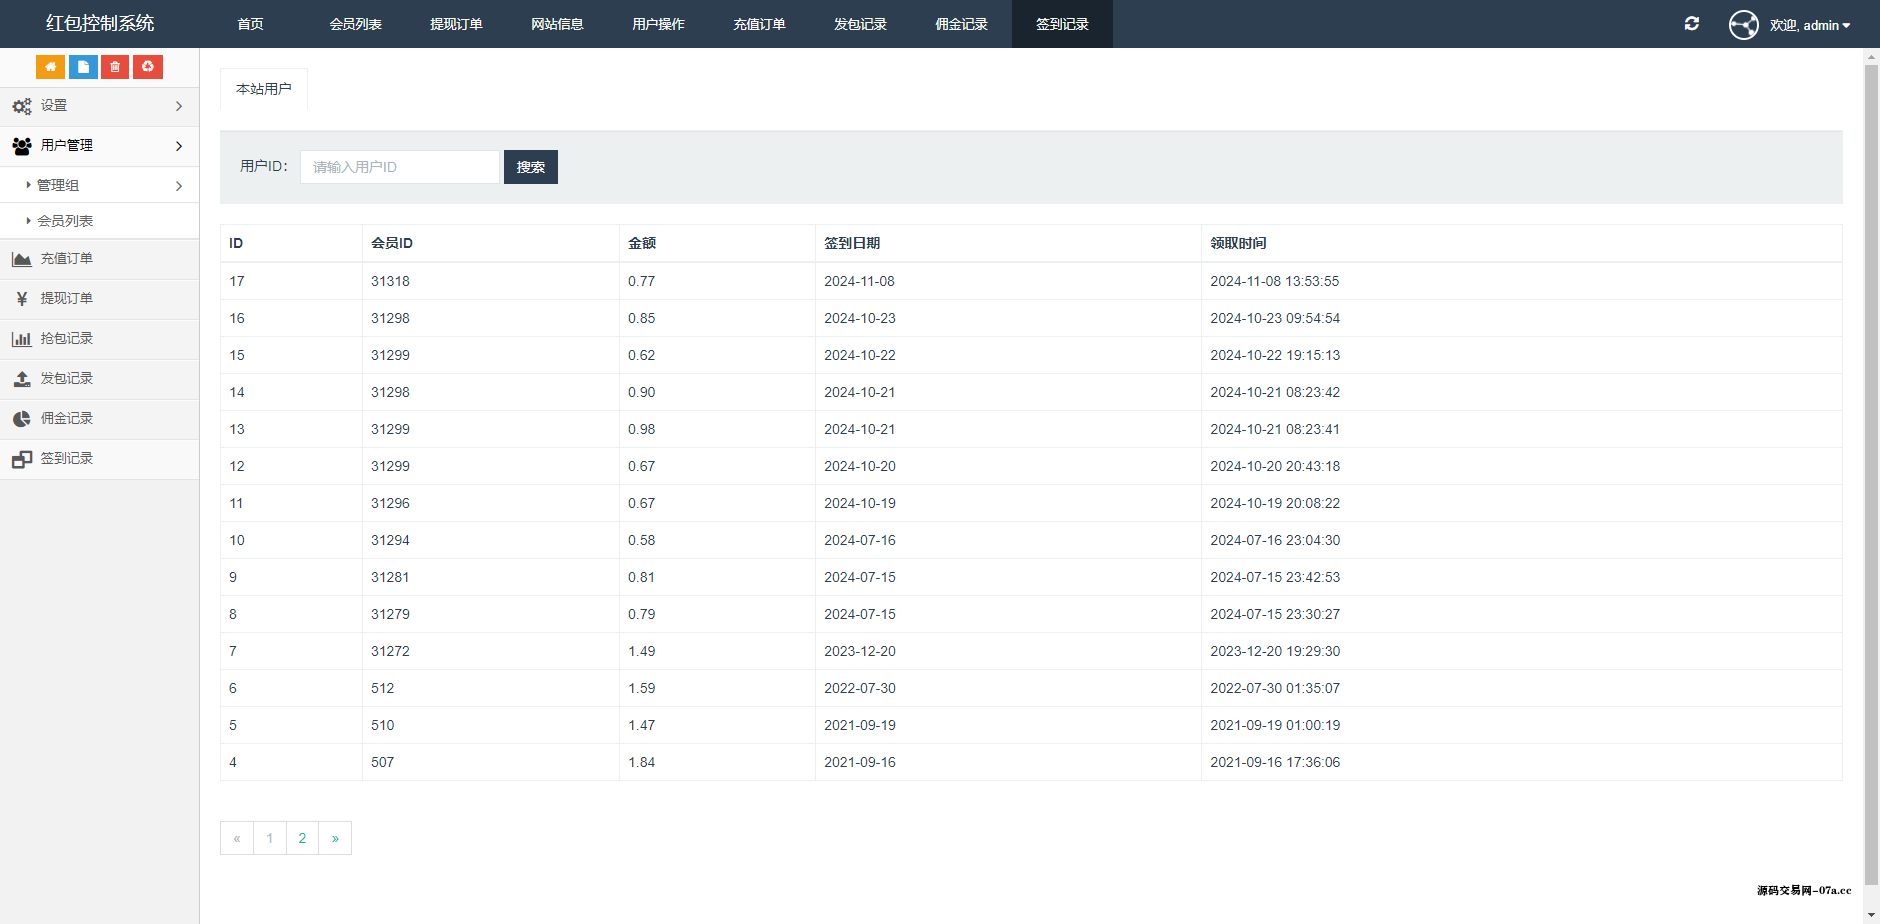Viewport: 1880px width, 924px height.
Task: Click the area chart icon beside 充值订单
Action: pos(22,259)
